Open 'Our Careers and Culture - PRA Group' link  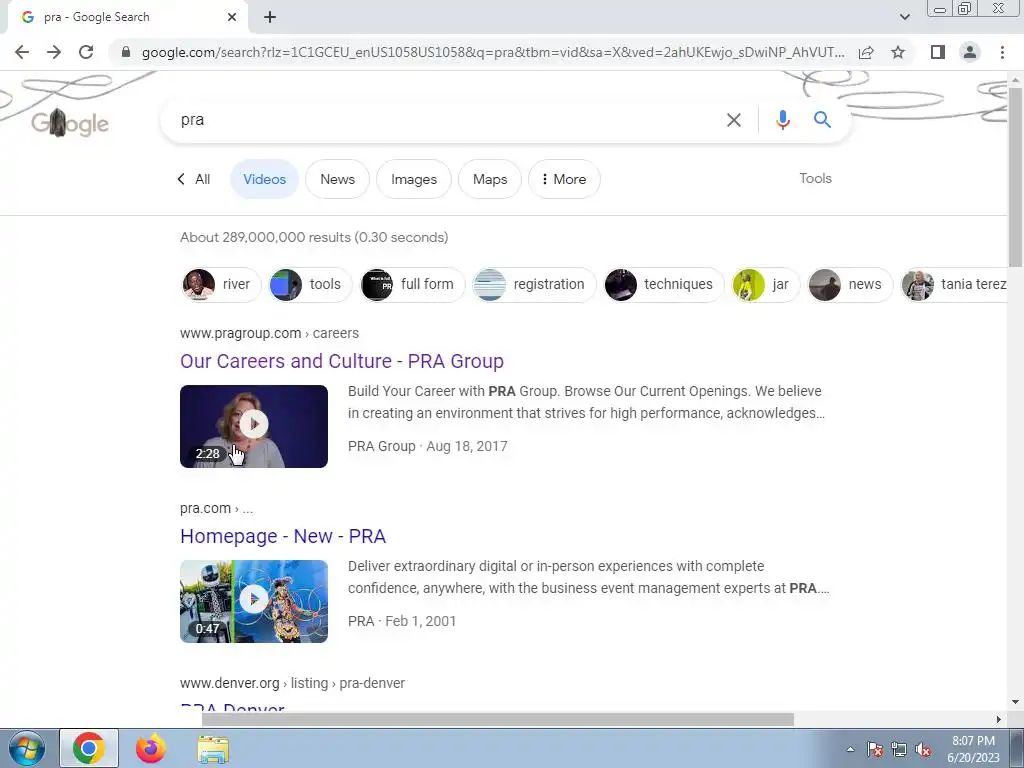342,361
